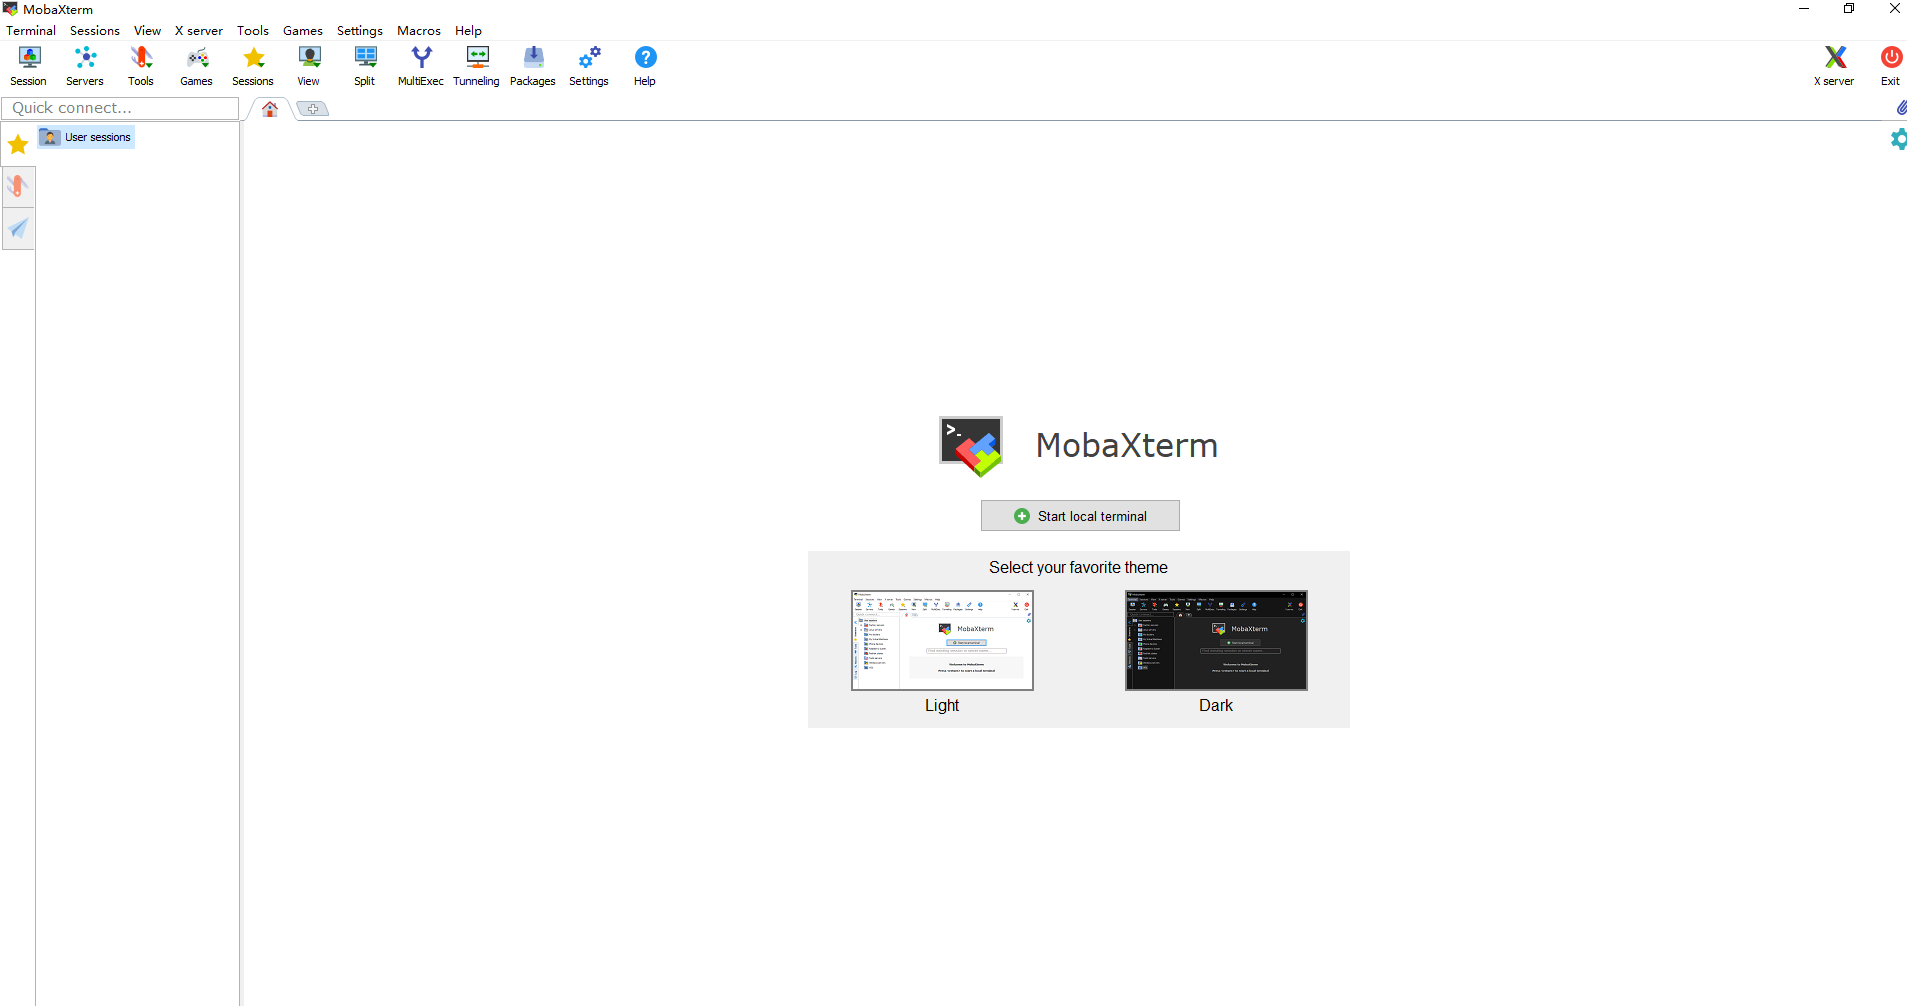Choose the Light theme thumbnail
Screen dimensions: 1907x1006
942,640
